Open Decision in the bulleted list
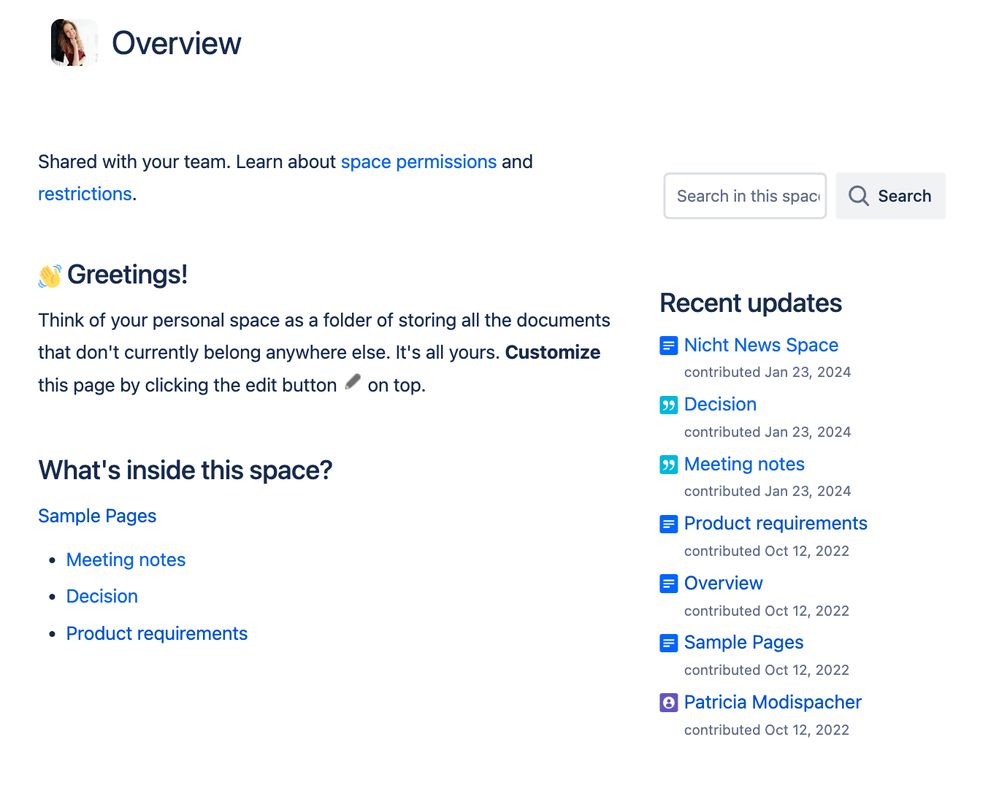This screenshot has height=797, width=999. pos(102,596)
